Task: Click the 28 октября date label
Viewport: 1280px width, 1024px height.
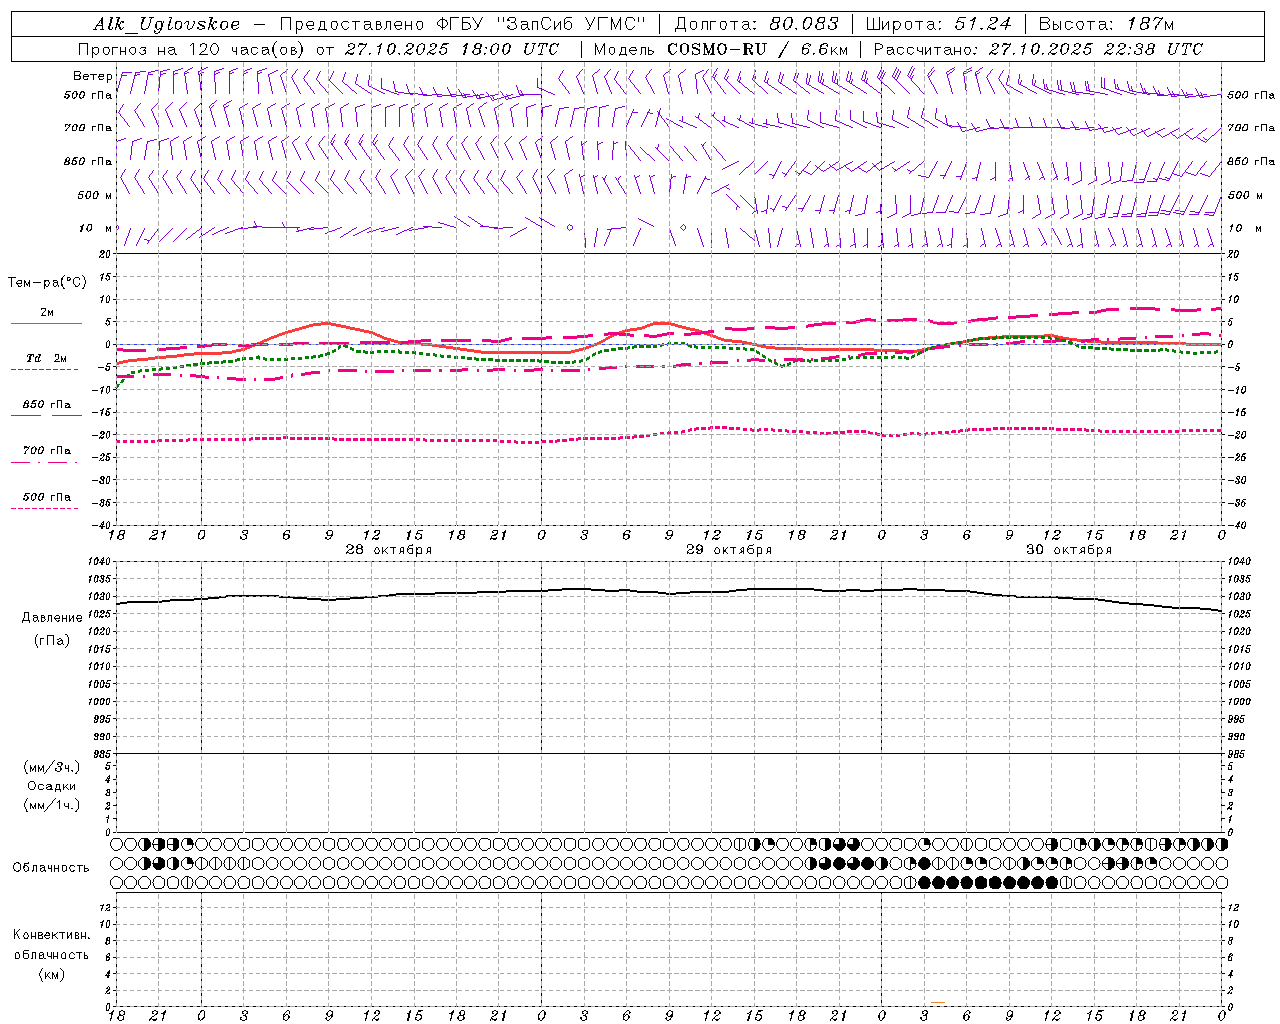Action: (x=389, y=550)
